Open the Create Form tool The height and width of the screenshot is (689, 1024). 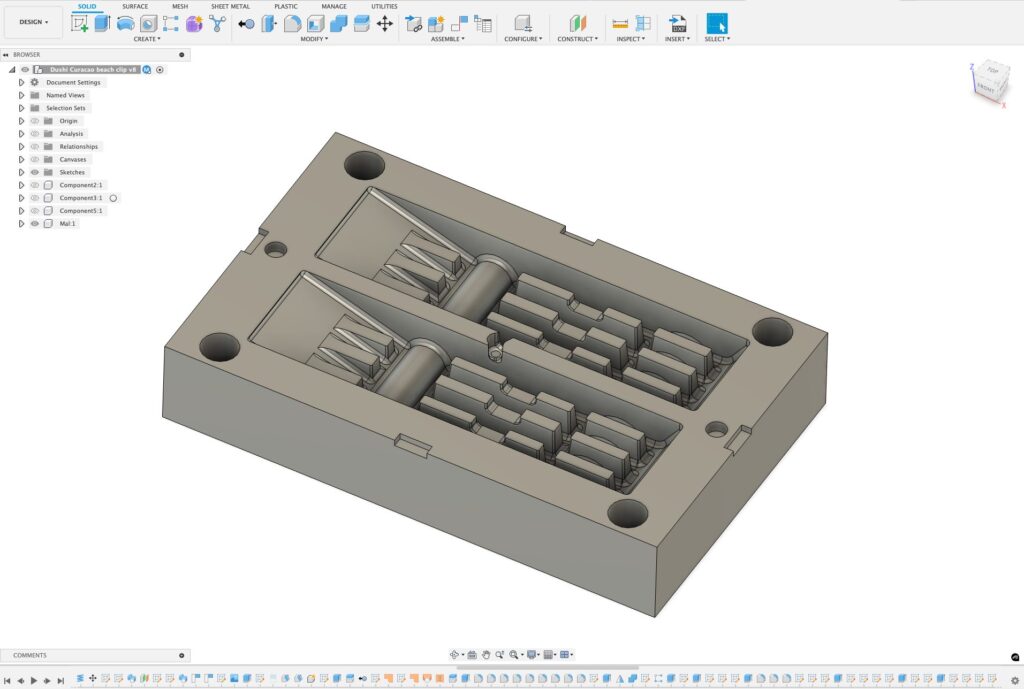point(194,24)
